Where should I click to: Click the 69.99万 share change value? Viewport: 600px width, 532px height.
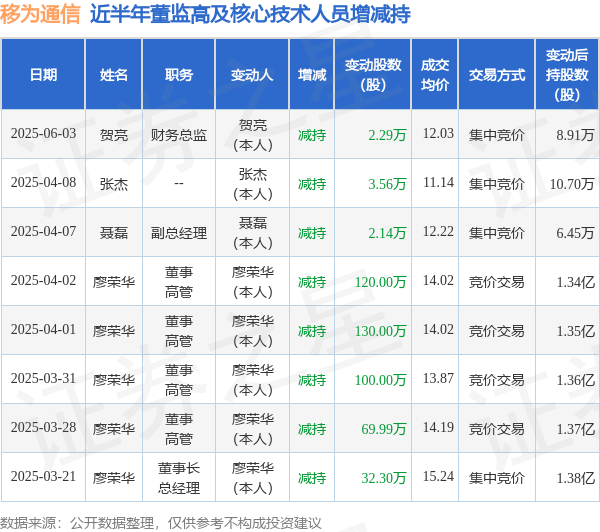(x=384, y=429)
